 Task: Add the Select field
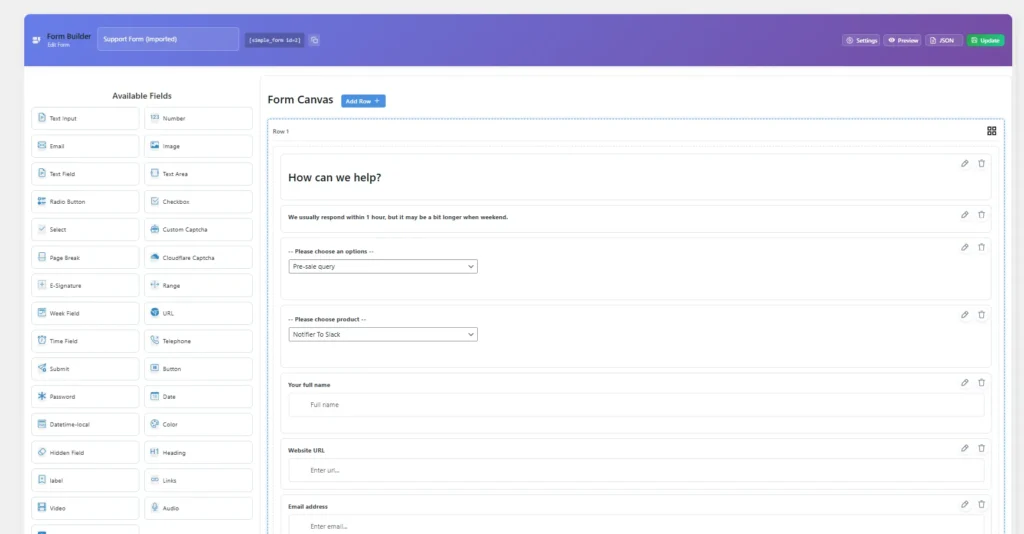[x=85, y=230]
